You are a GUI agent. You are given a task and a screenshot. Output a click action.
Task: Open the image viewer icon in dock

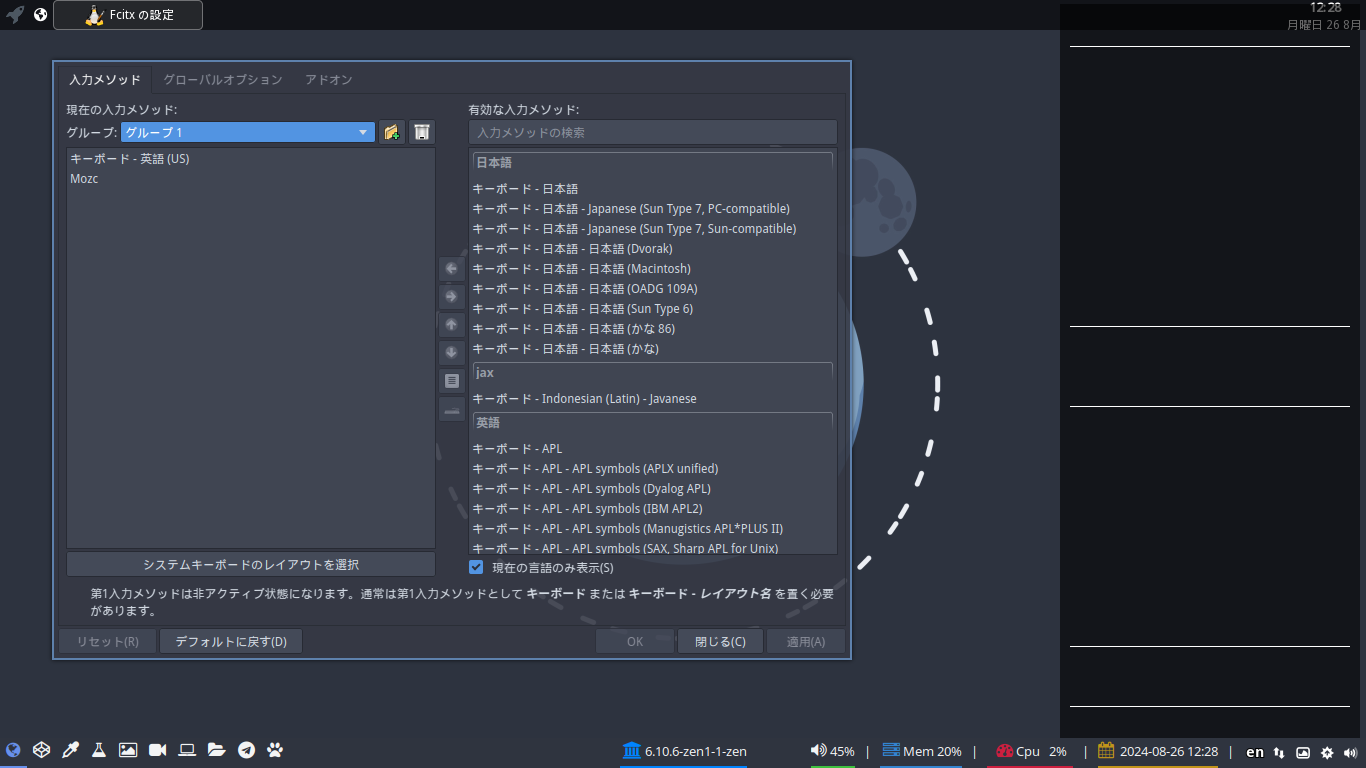coord(128,750)
